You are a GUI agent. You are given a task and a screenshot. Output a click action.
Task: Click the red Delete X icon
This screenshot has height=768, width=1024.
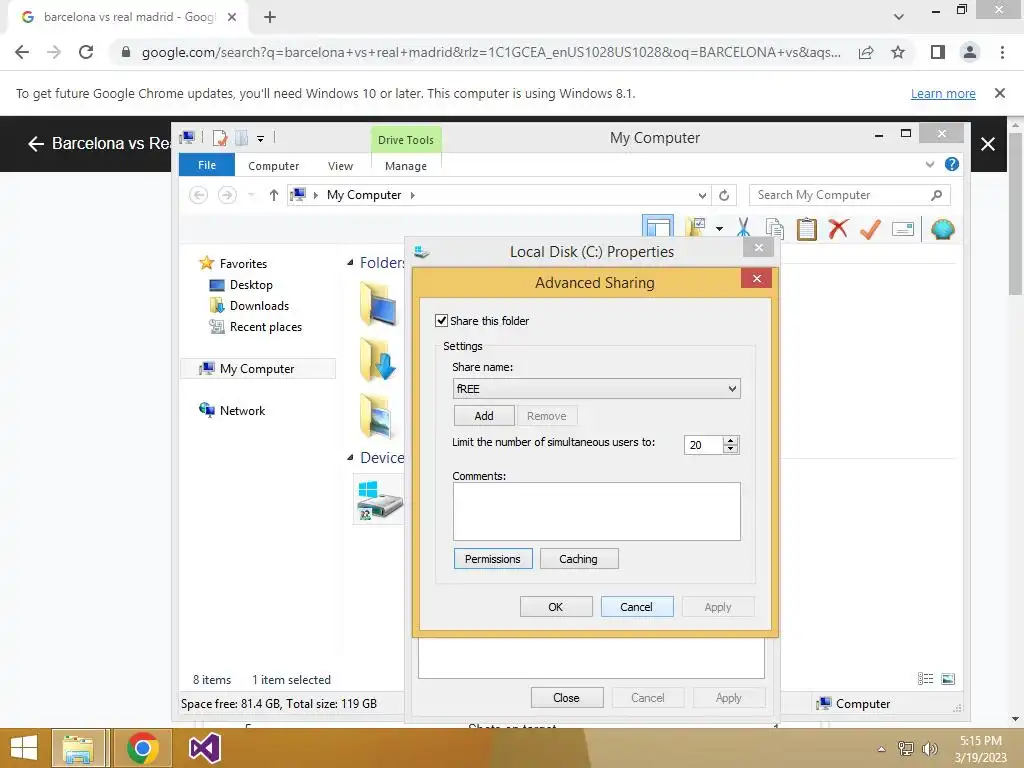(839, 229)
